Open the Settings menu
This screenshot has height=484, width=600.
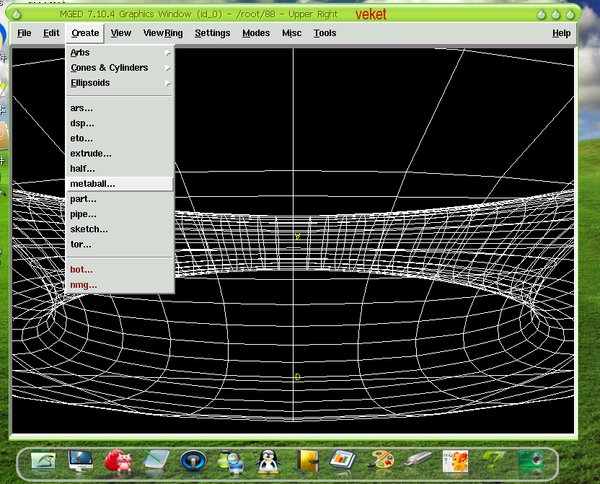(x=212, y=33)
